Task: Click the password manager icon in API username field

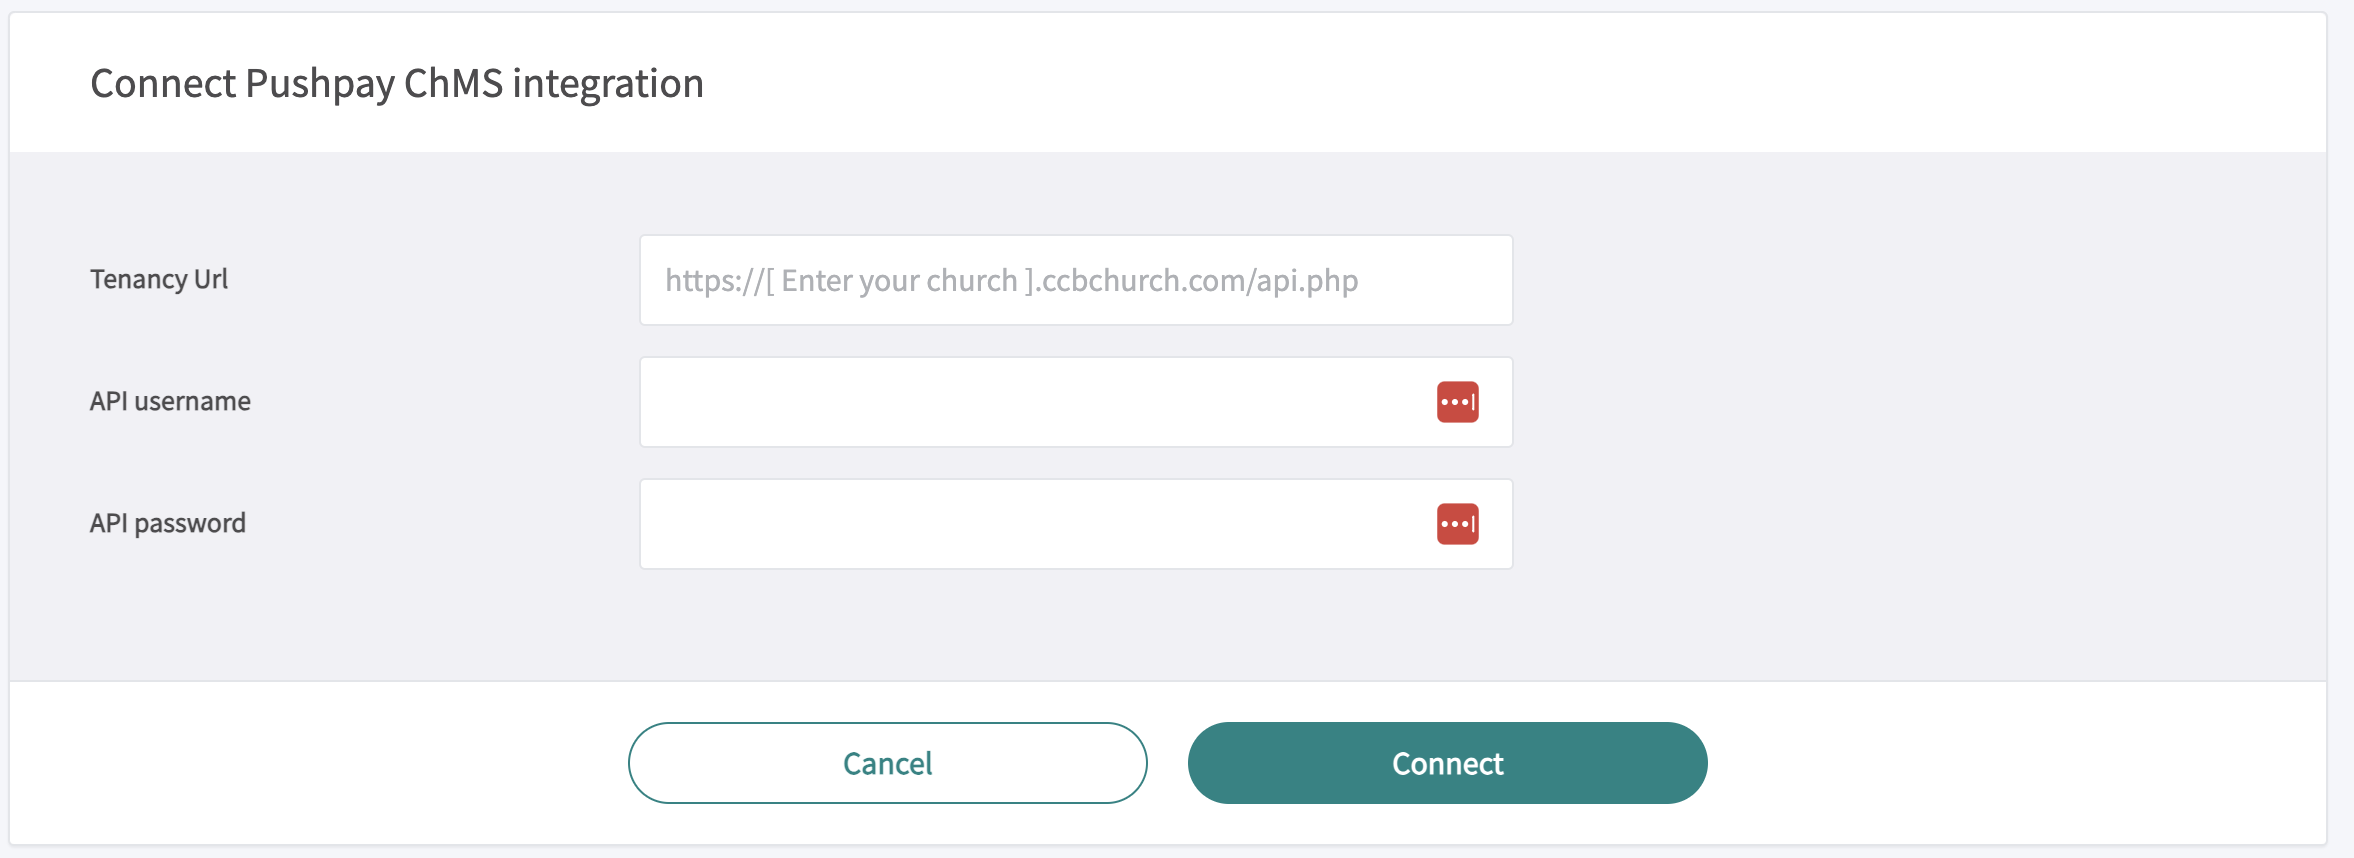Action: pos(1457,402)
